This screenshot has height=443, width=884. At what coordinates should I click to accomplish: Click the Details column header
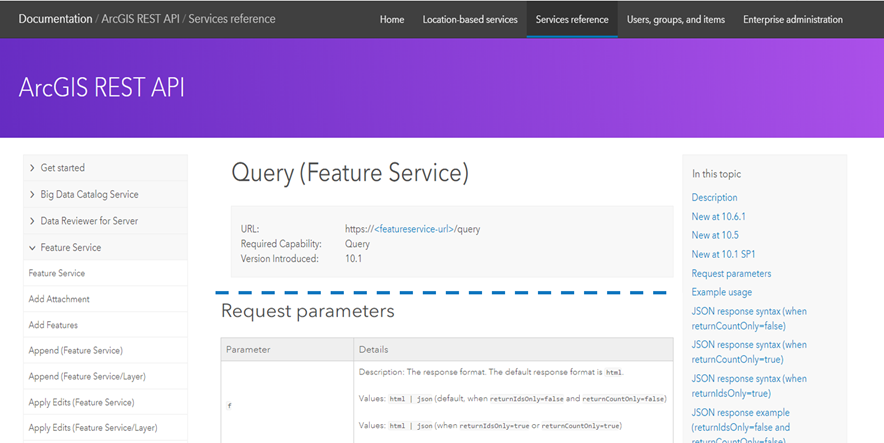tap(514, 349)
